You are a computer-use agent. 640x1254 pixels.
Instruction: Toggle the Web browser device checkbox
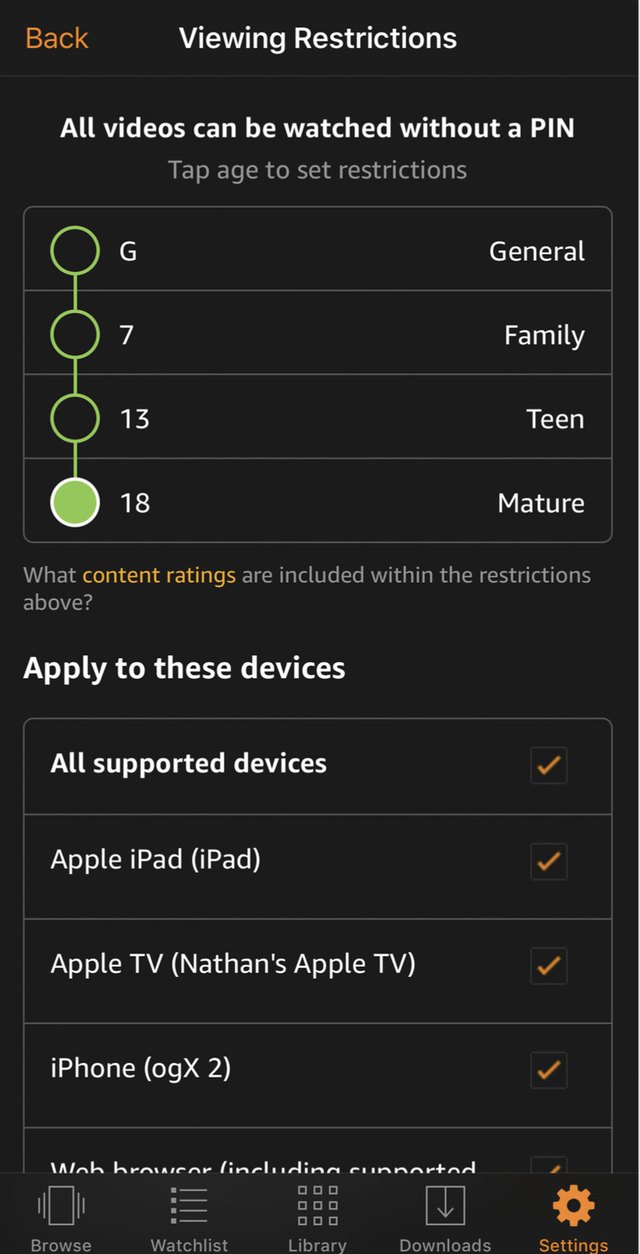click(548, 1165)
